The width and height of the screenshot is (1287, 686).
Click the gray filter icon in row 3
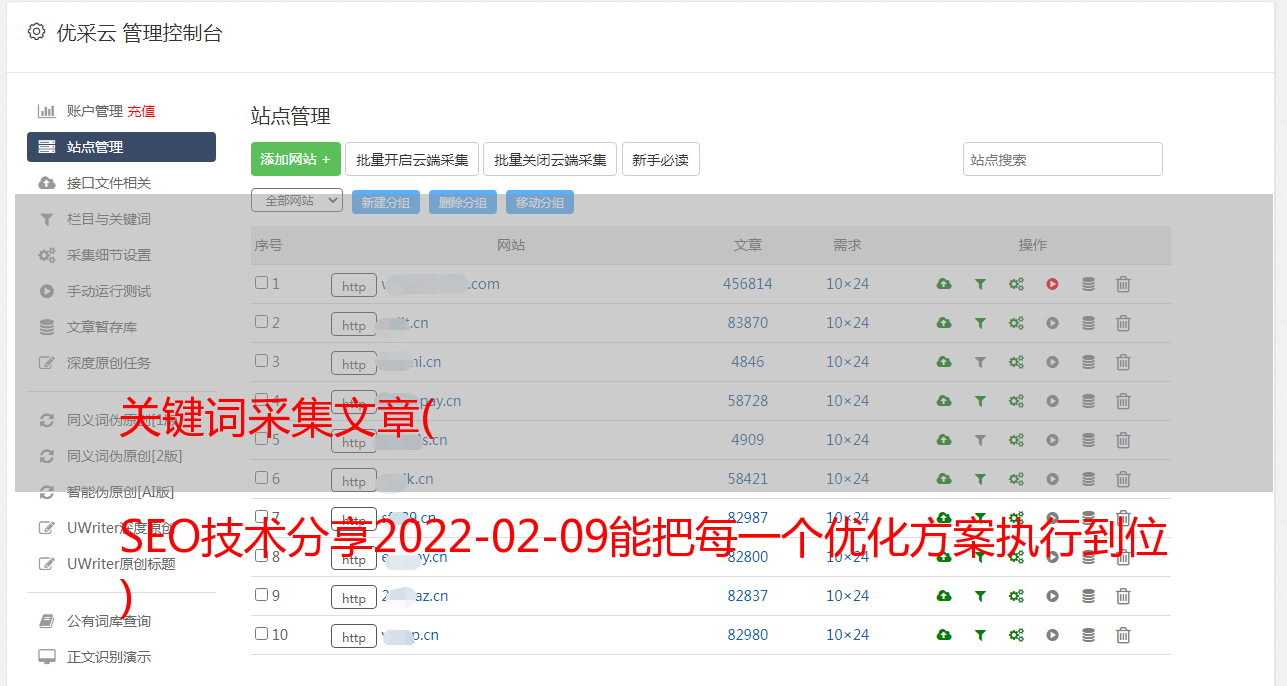click(980, 362)
